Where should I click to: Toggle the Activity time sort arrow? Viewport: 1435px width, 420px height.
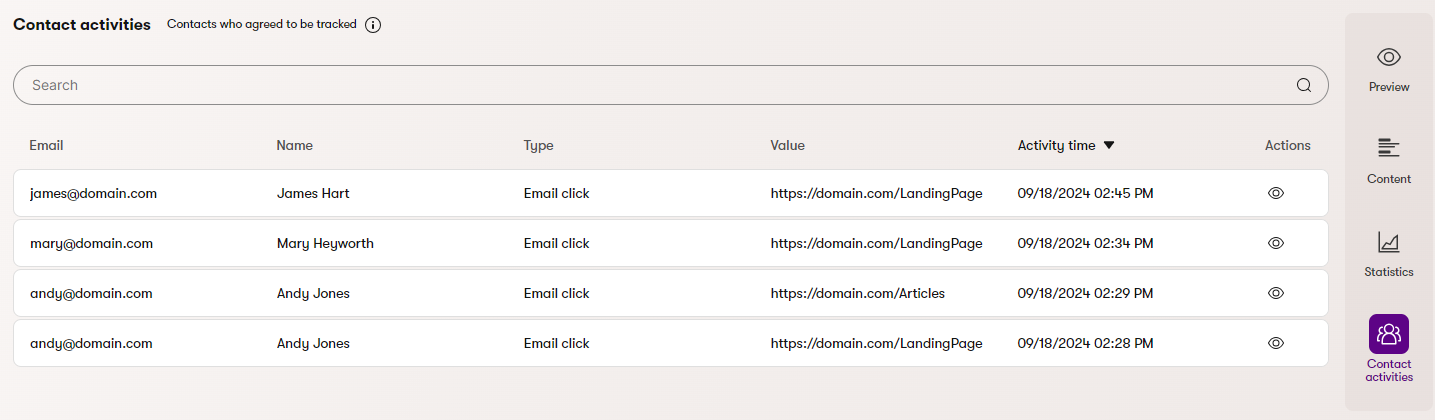coord(1108,146)
